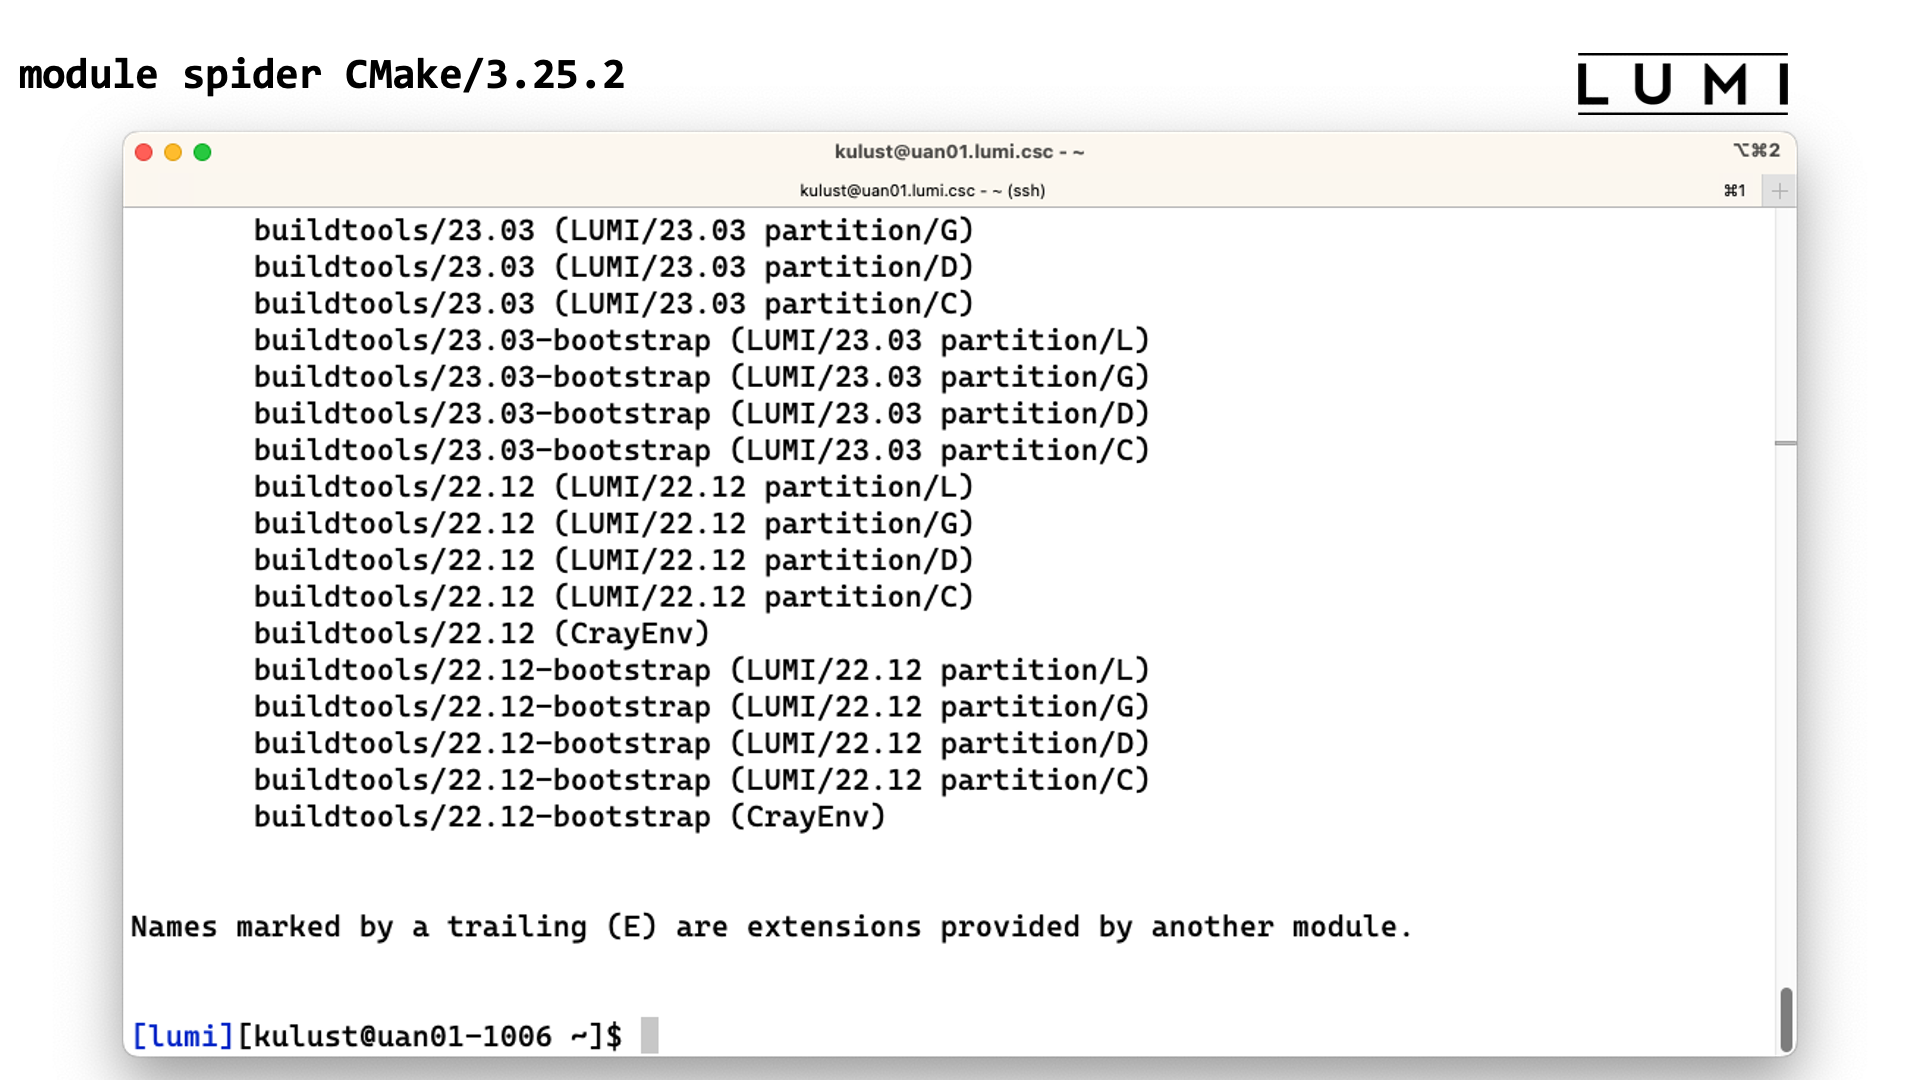Click line buildtools/23.03 (LUMI/23.03 partition/C)

(x=613, y=304)
